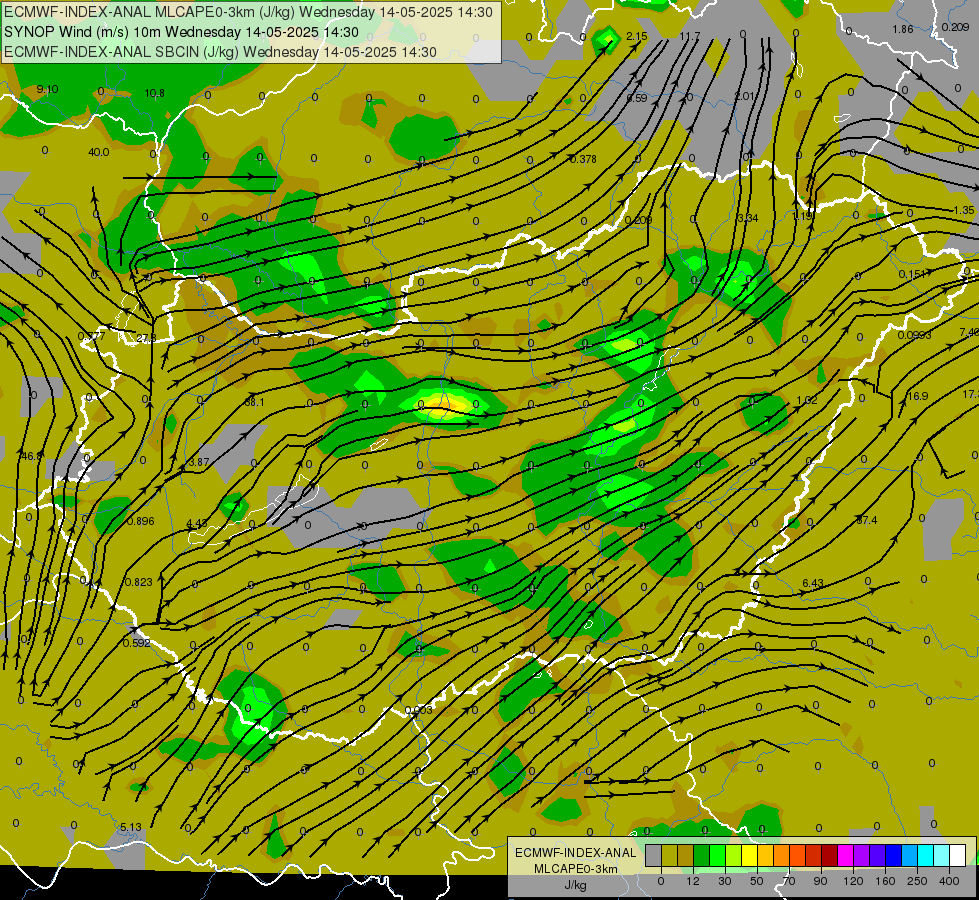Click the map value 10.8
This screenshot has height=900, width=979.
155,94
